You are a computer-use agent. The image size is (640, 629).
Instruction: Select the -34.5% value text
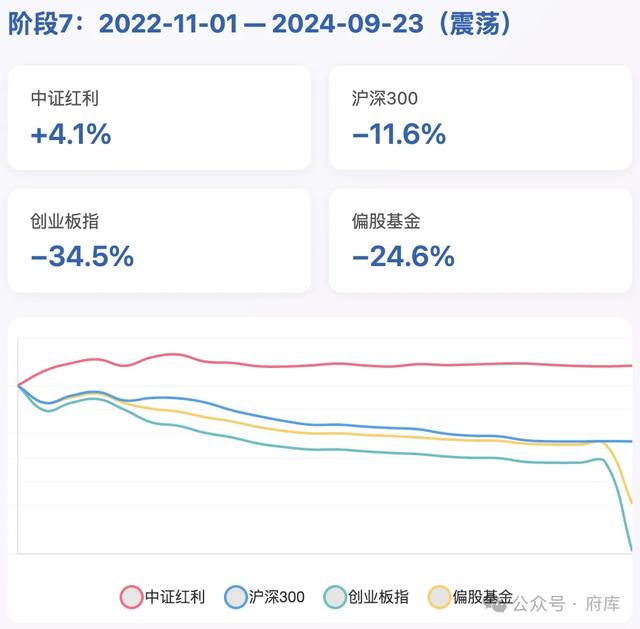(x=82, y=256)
